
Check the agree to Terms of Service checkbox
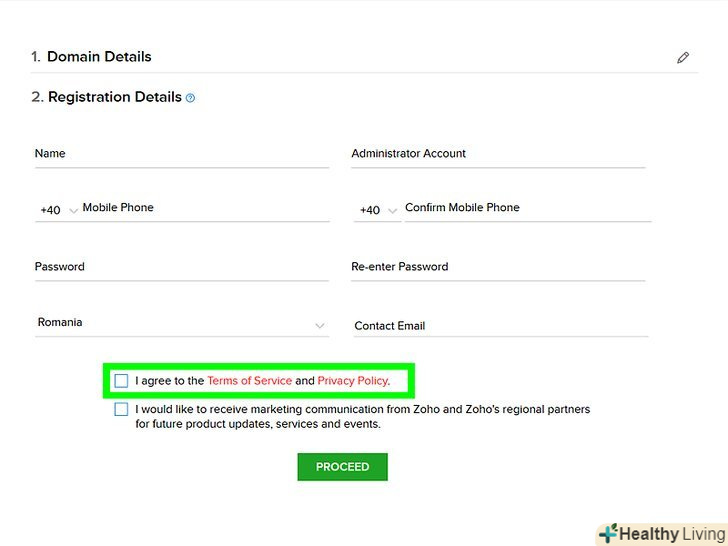(121, 381)
